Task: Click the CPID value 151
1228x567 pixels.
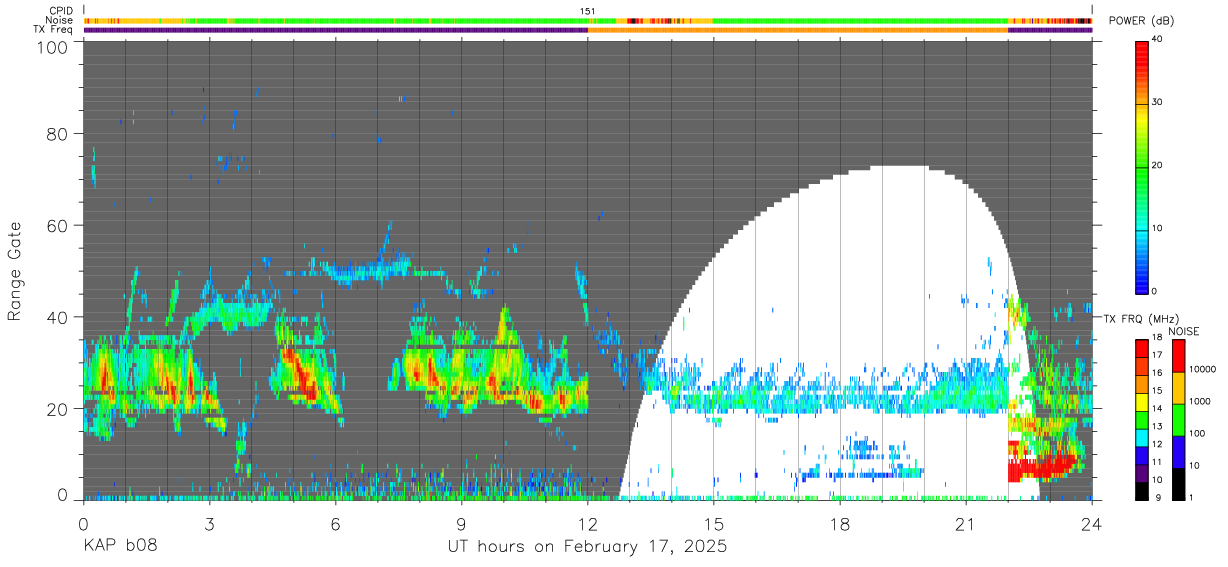Action: pos(588,11)
